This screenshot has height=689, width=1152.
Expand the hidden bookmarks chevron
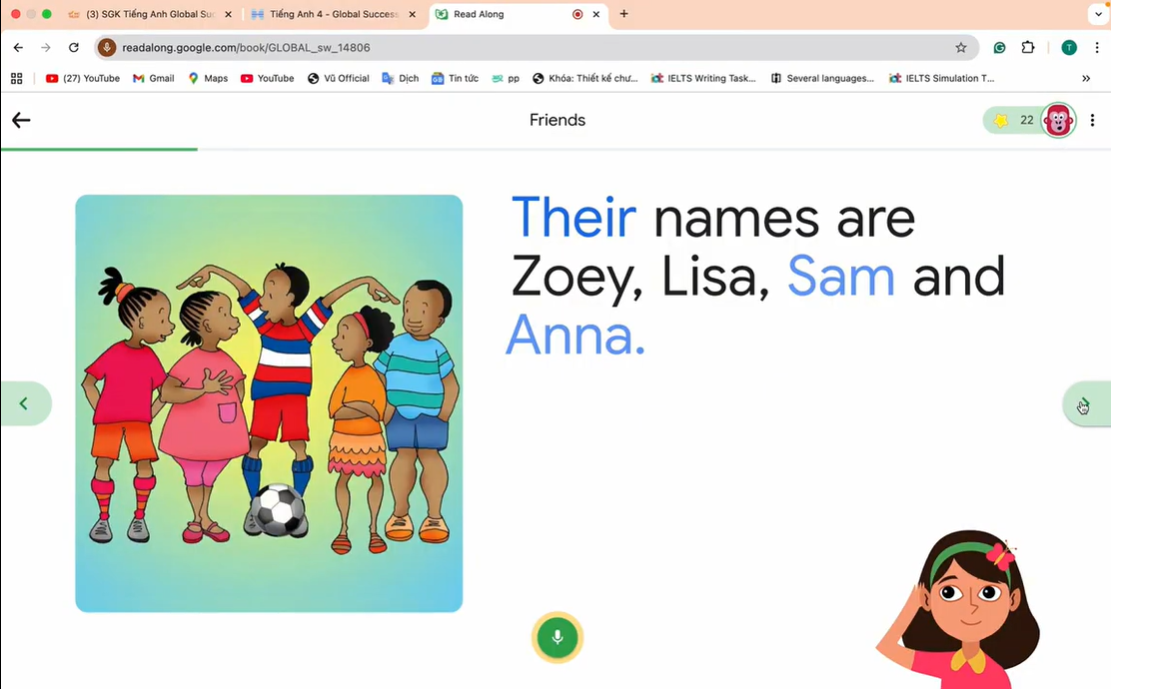[1086, 79]
